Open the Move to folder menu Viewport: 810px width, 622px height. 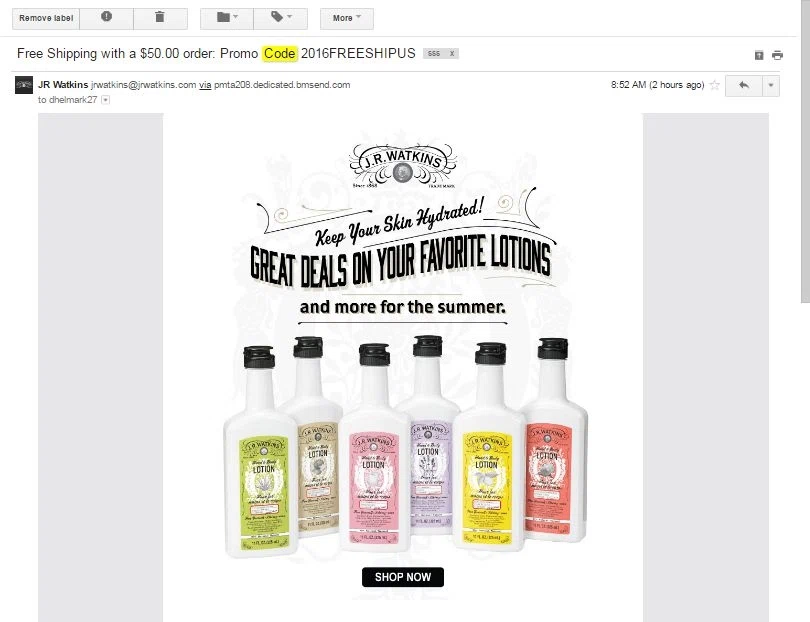point(227,18)
